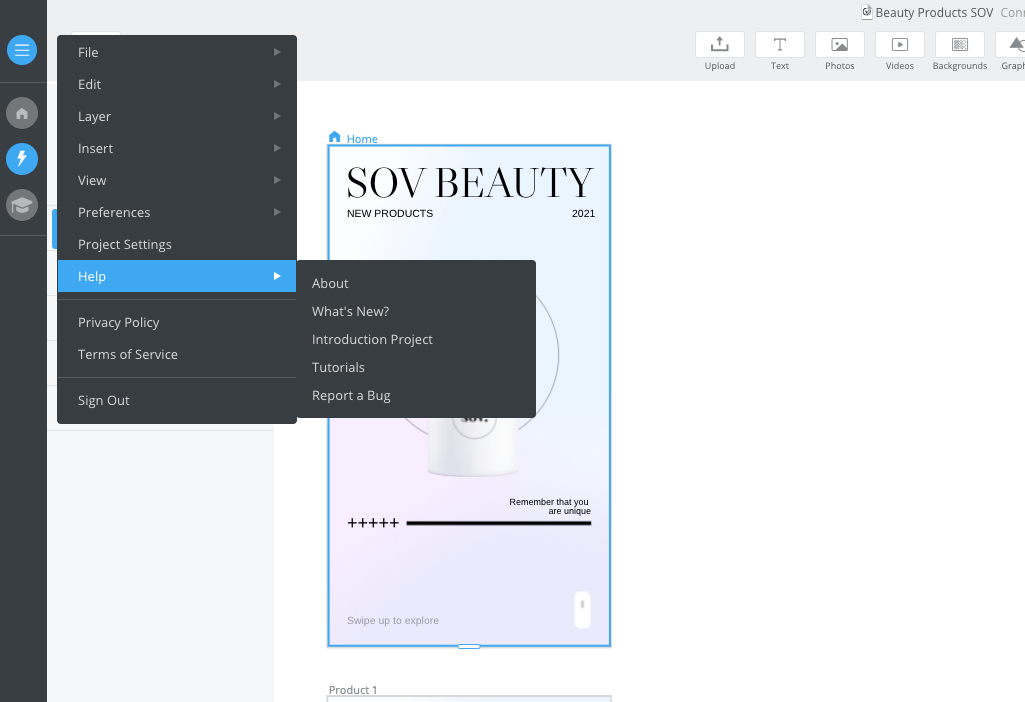Click Sign Out
This screenshot has height=702, width=1025.
[177, 401]
